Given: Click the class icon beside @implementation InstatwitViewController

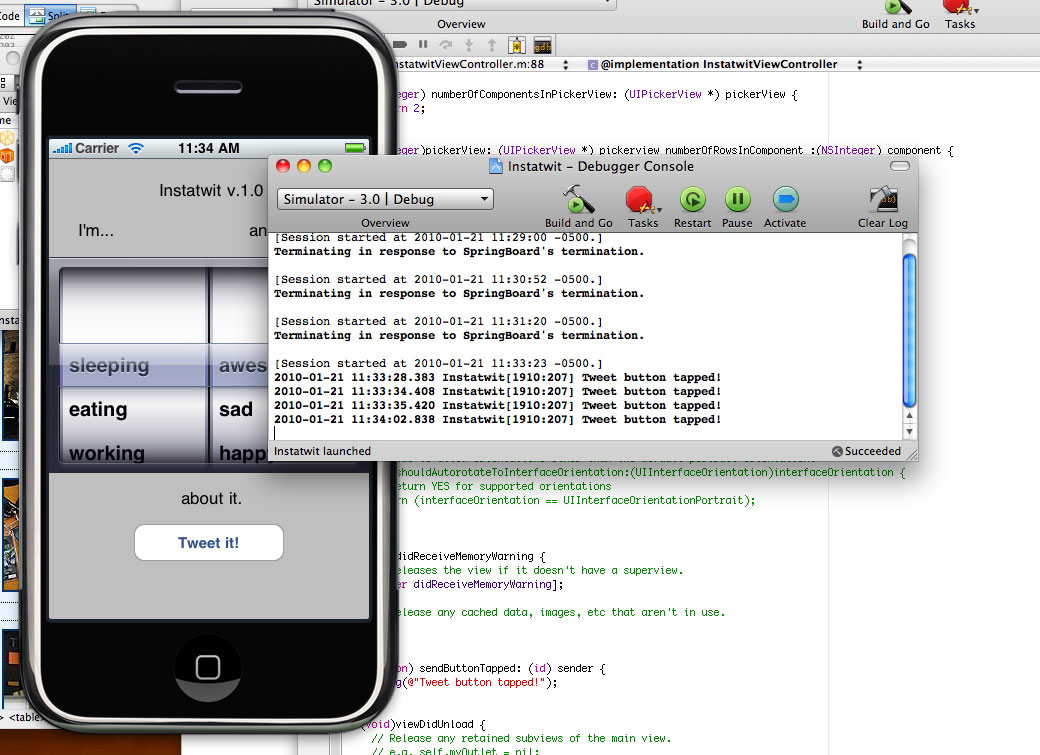Looking at the screenshot, I should click(593, 65).
